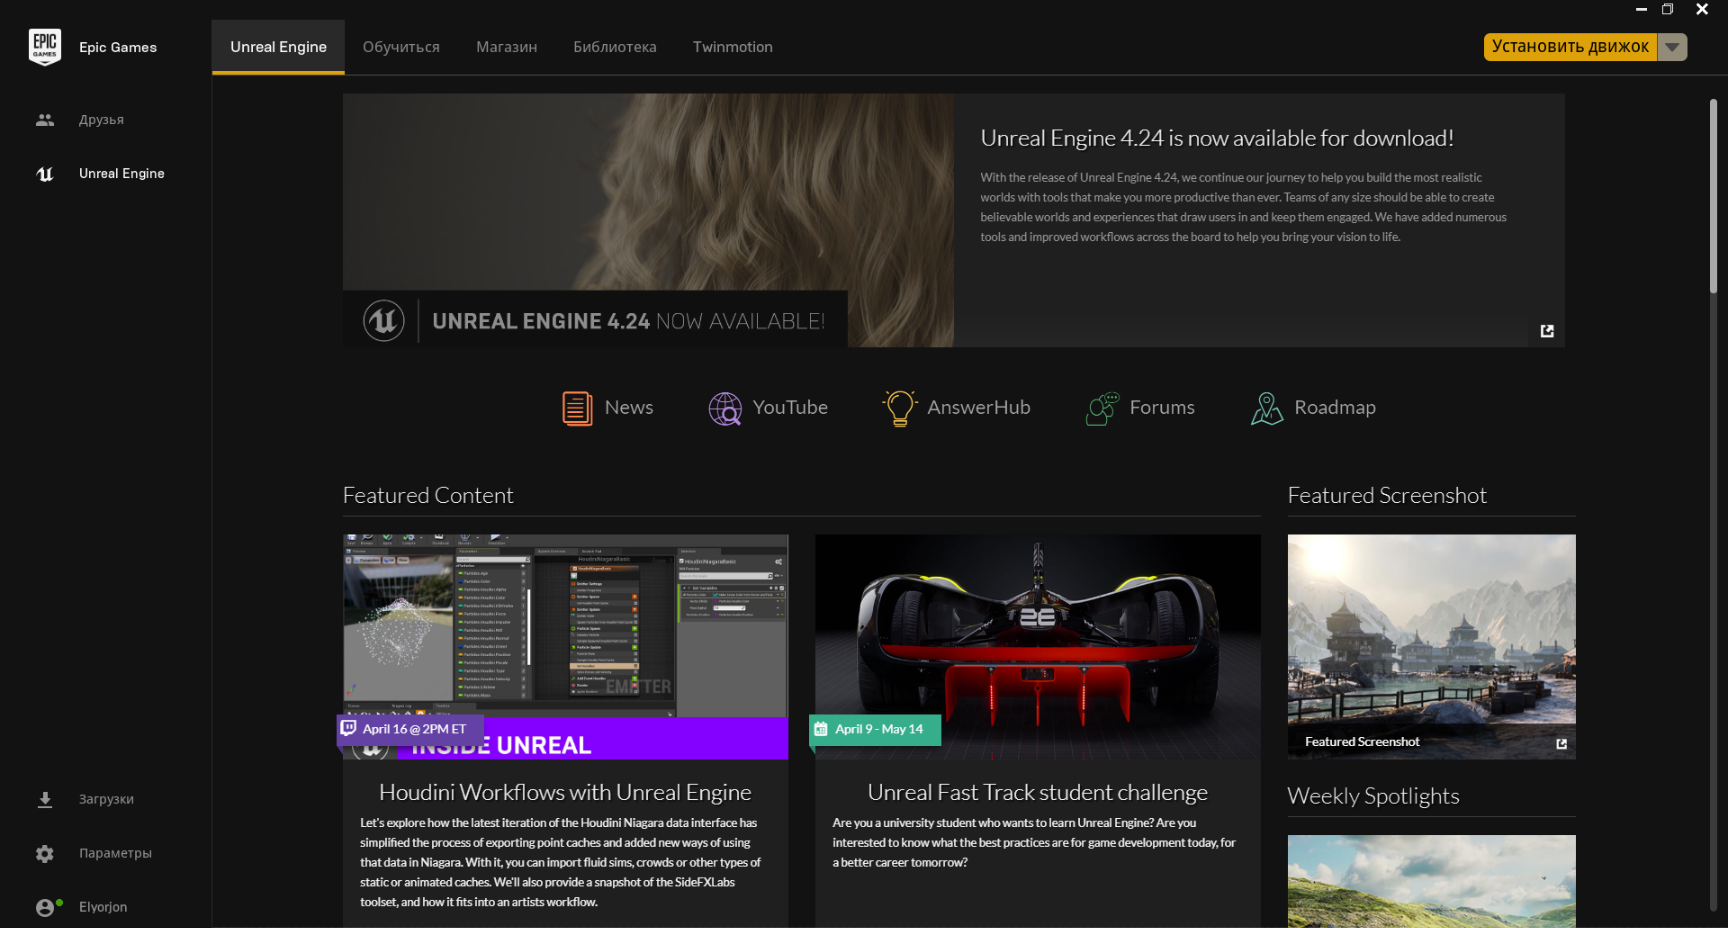Click the vertical scrollbar on the right
Viewport: 1728px width, 928px height.
(1713, 195)
